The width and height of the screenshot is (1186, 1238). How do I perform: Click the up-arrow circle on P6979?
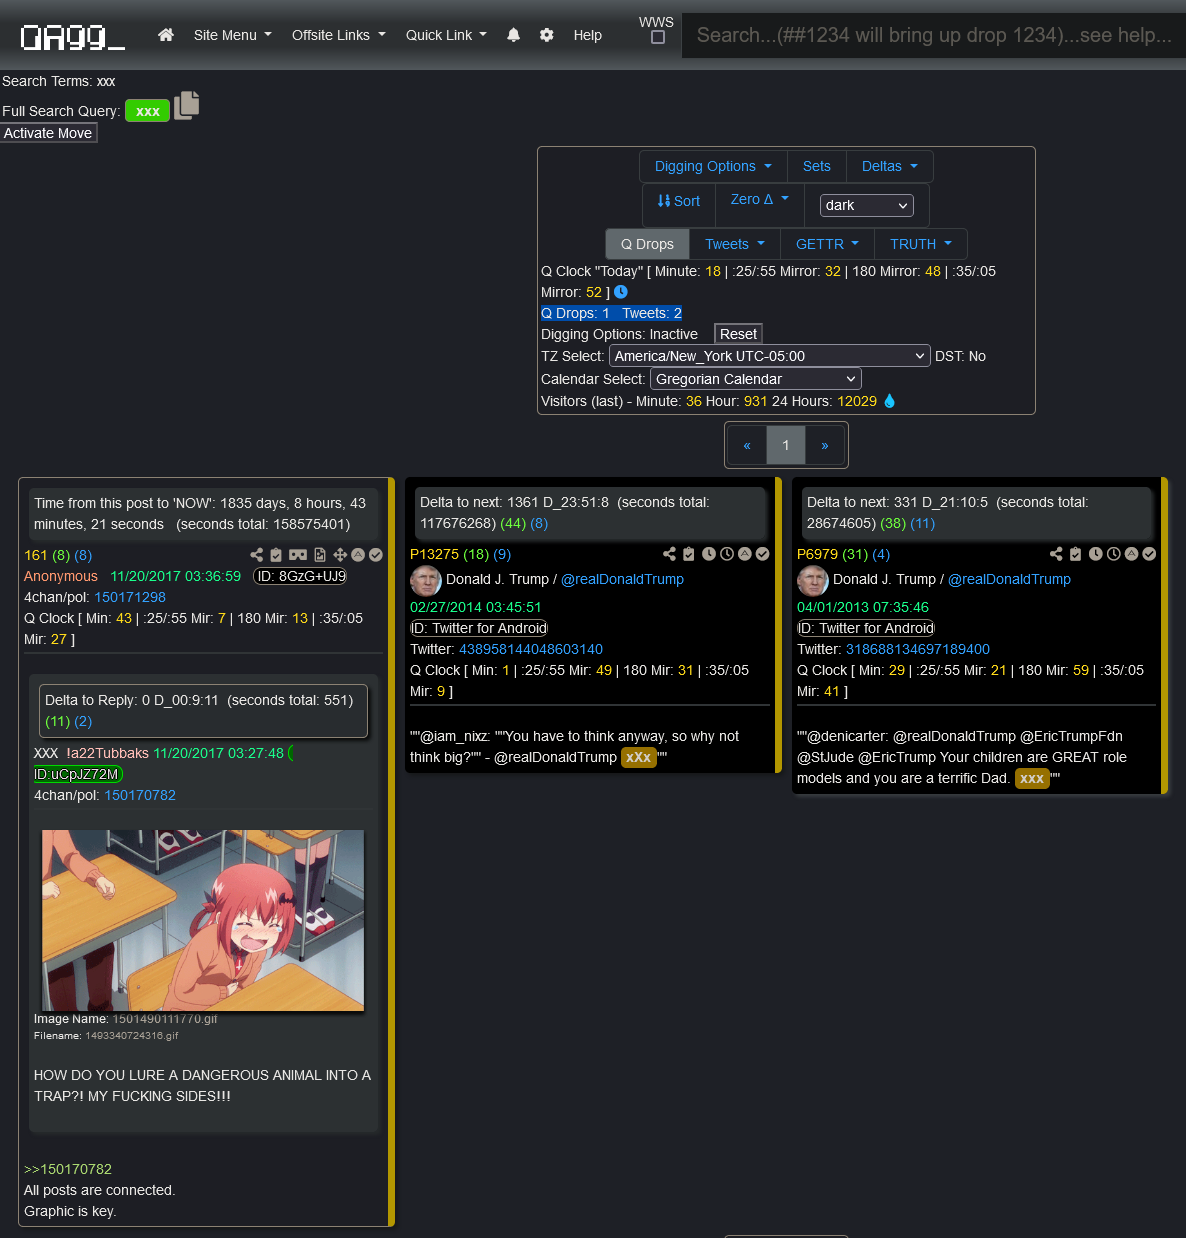click(x=1132, y=554)
